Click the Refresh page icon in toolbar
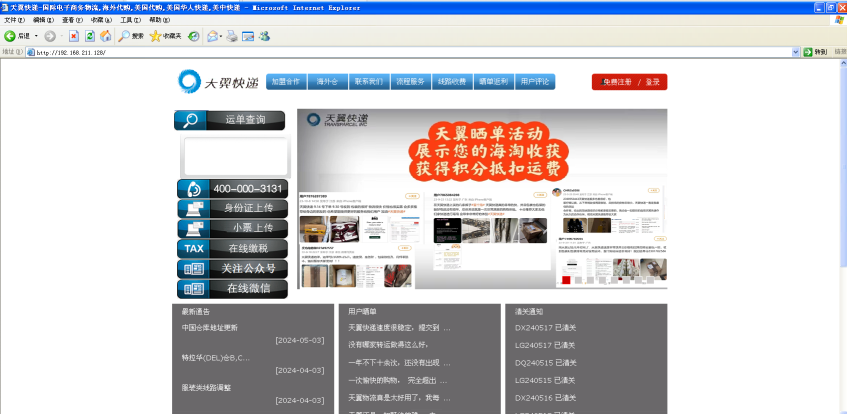The image size is (847, 414). [90, 36]
